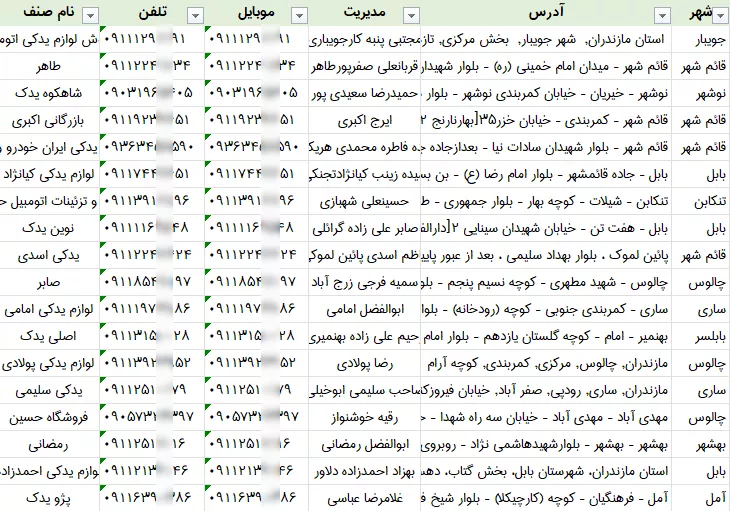
Task: Select trade name cell اصلی یدک
Action: point(49,336)
